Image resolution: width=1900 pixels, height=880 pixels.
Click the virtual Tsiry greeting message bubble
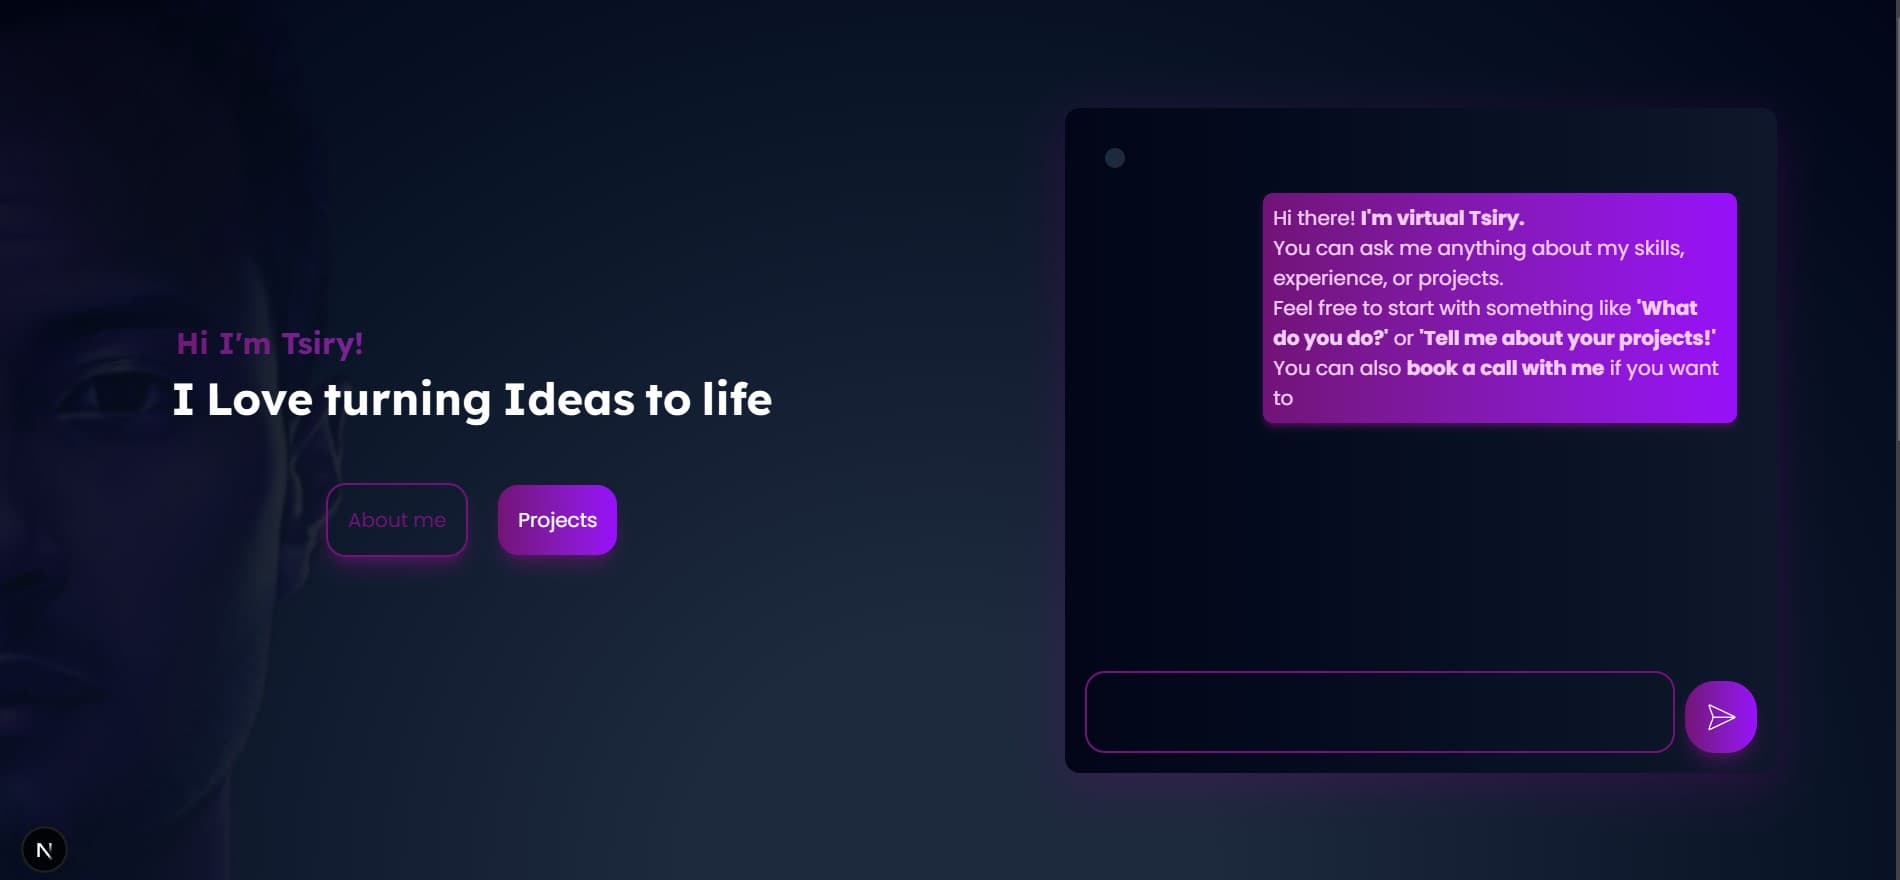[1499, 308]
